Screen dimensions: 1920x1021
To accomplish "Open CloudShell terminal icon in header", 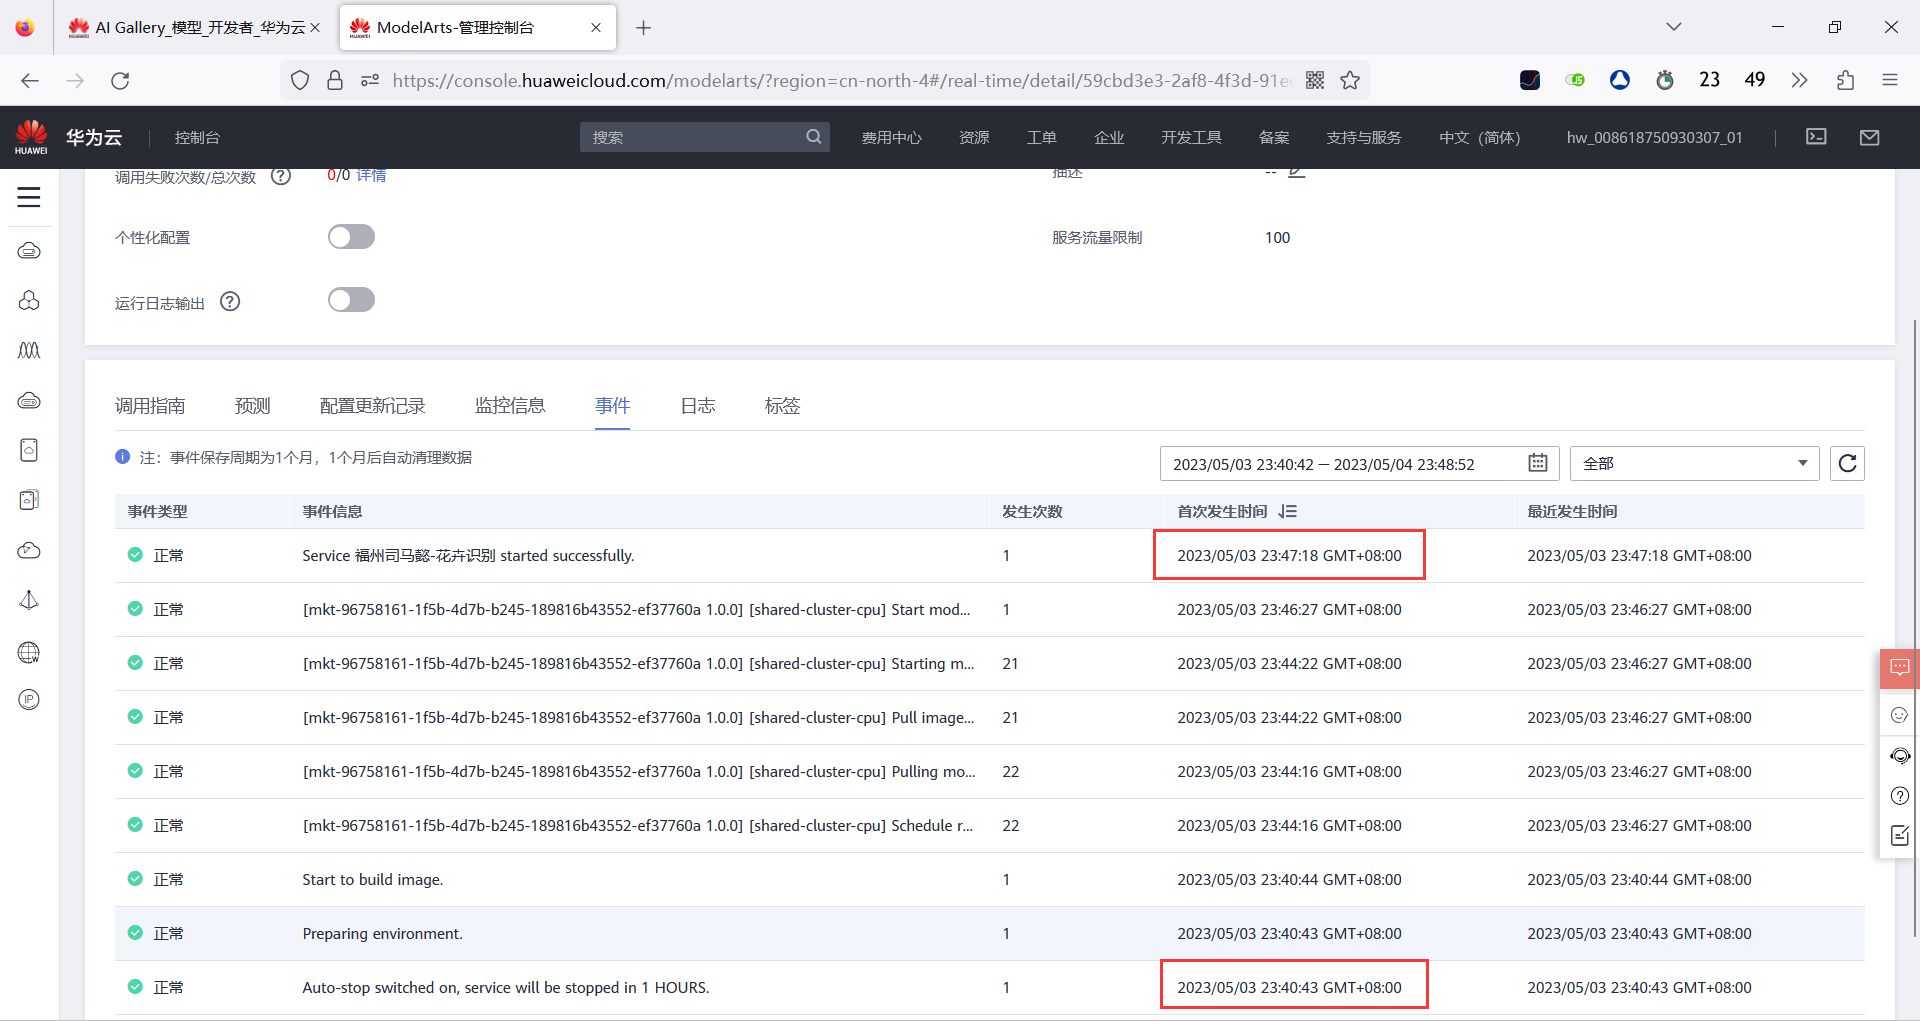I will click(x=1816, y=137).
